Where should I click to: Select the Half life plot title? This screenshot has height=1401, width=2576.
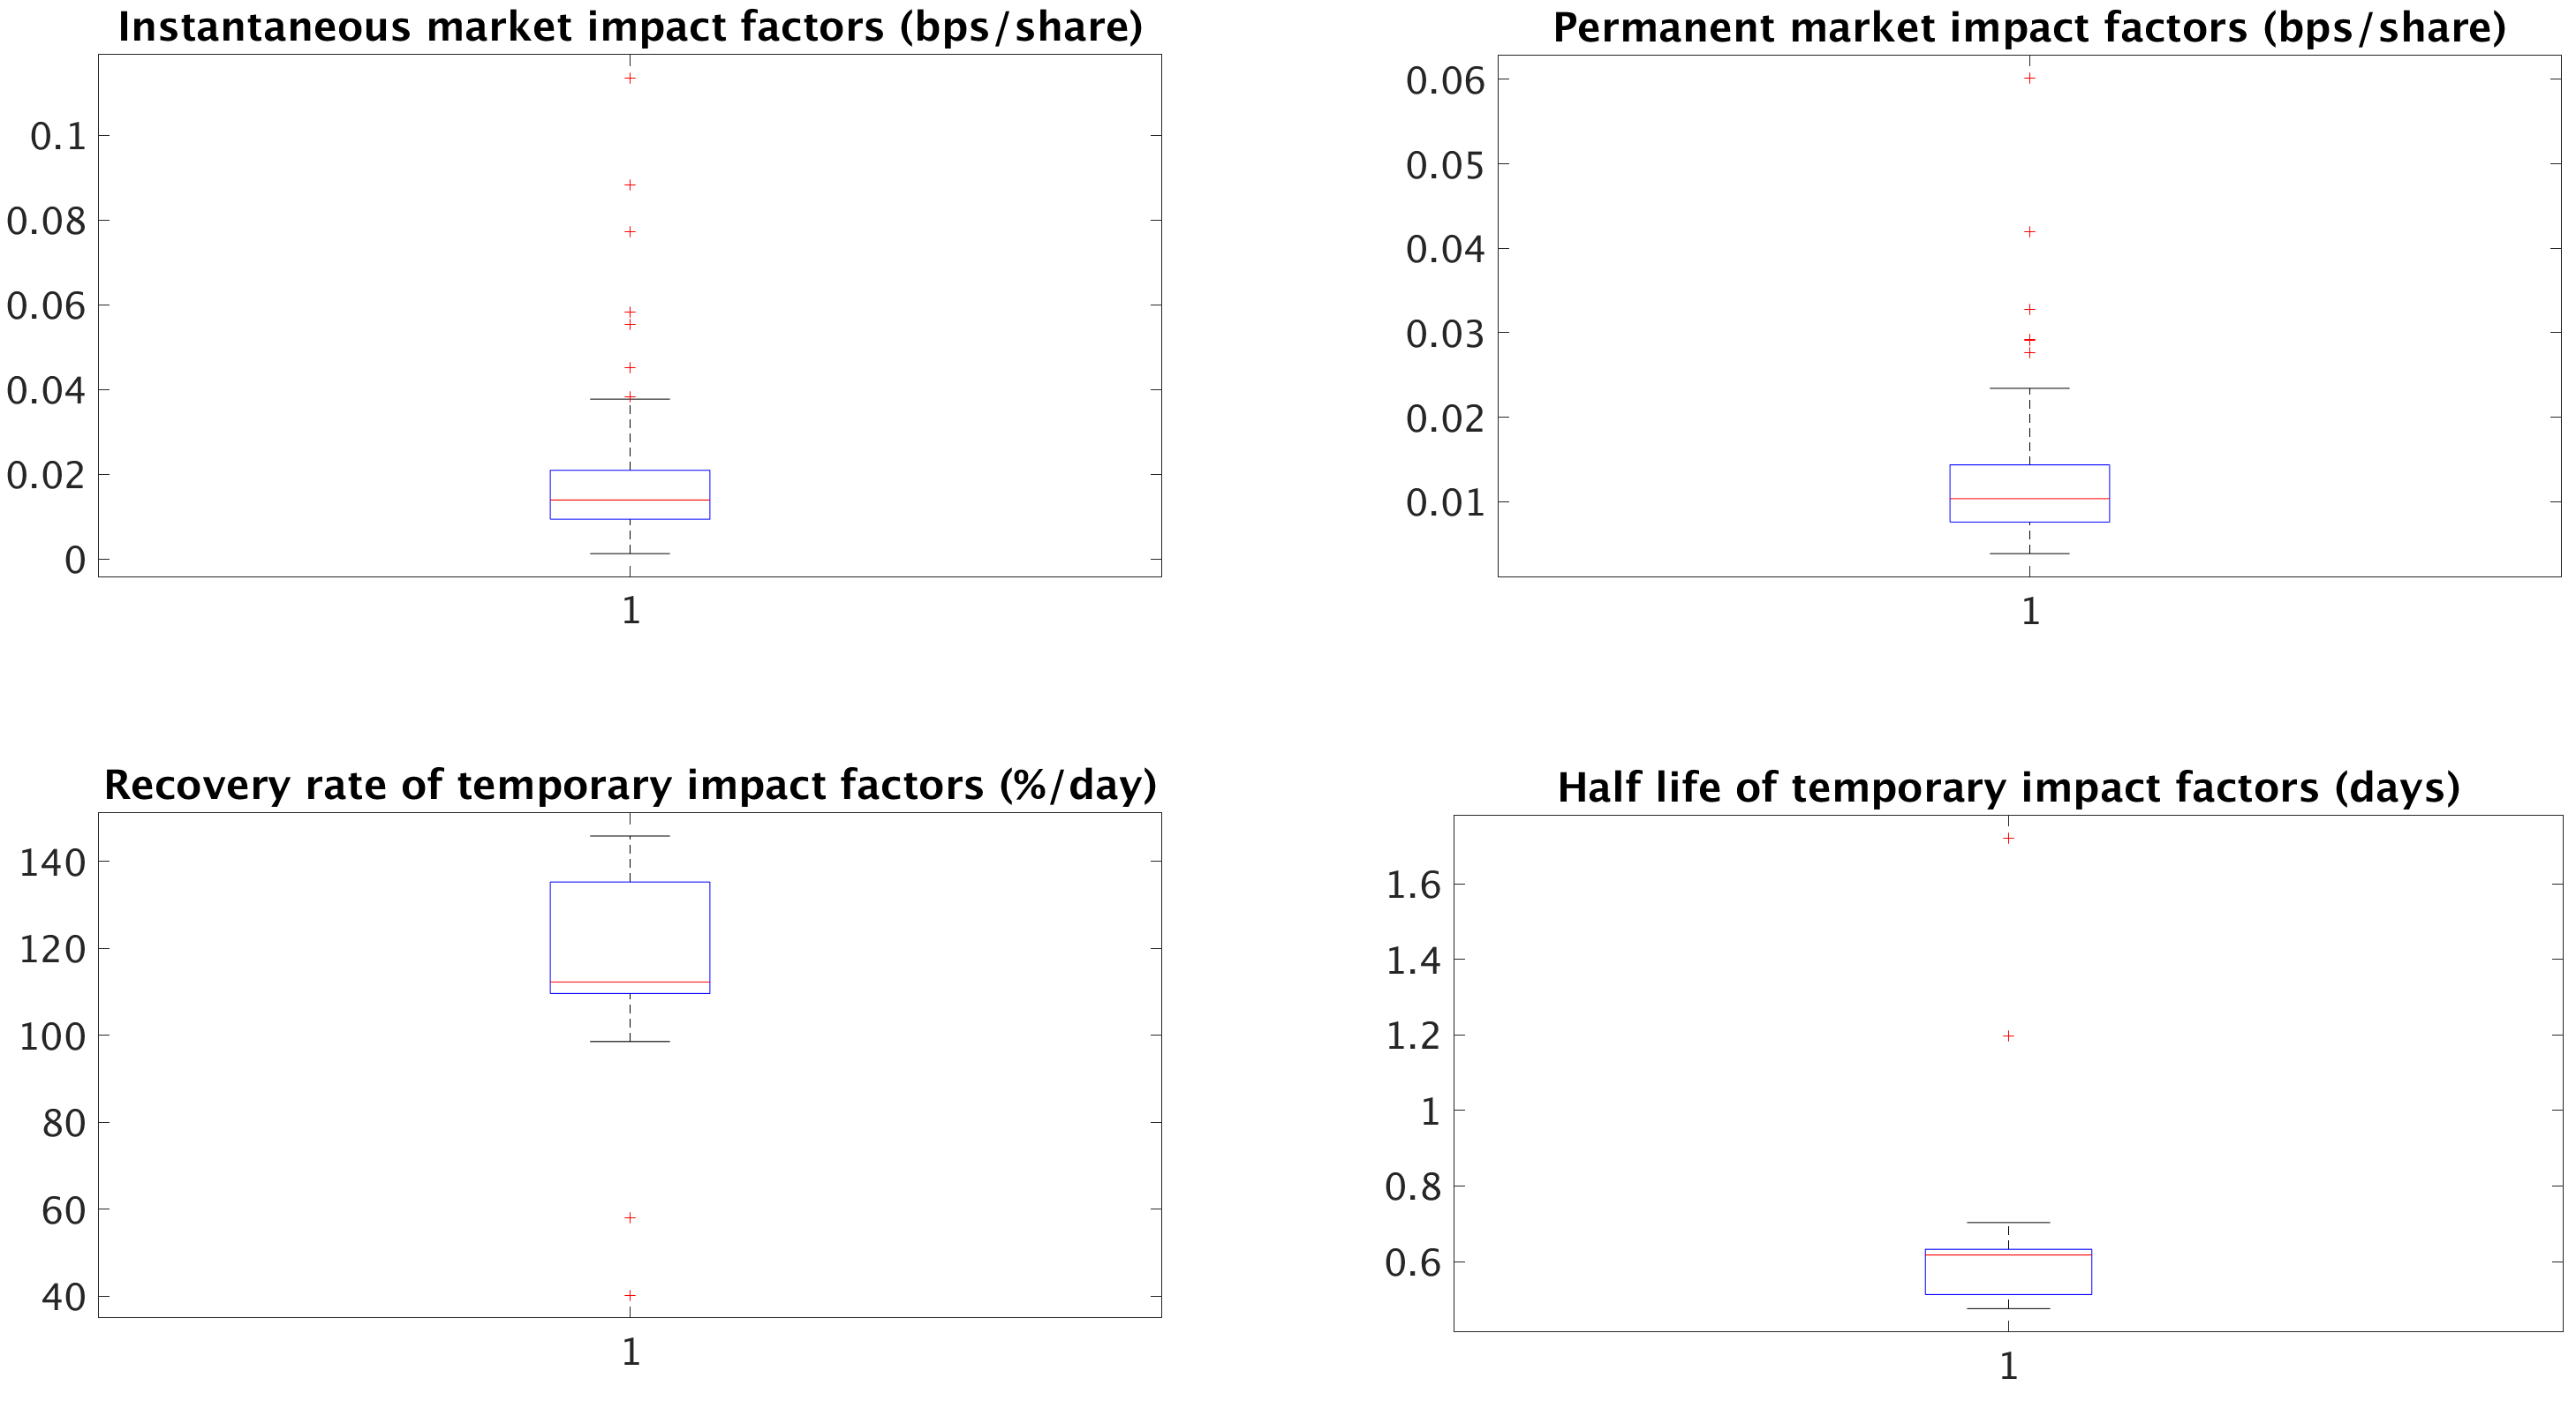click(2008, 788)
